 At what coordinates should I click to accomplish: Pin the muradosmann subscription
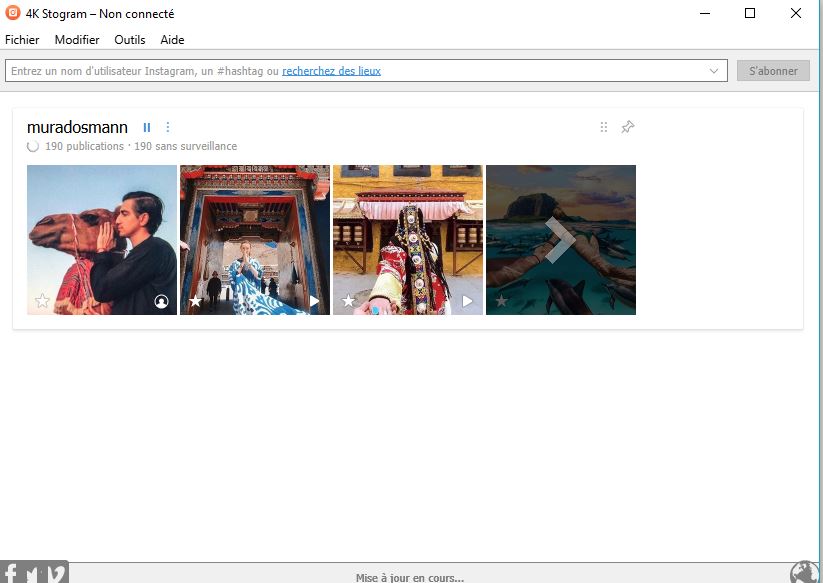[x=628, y=127]
